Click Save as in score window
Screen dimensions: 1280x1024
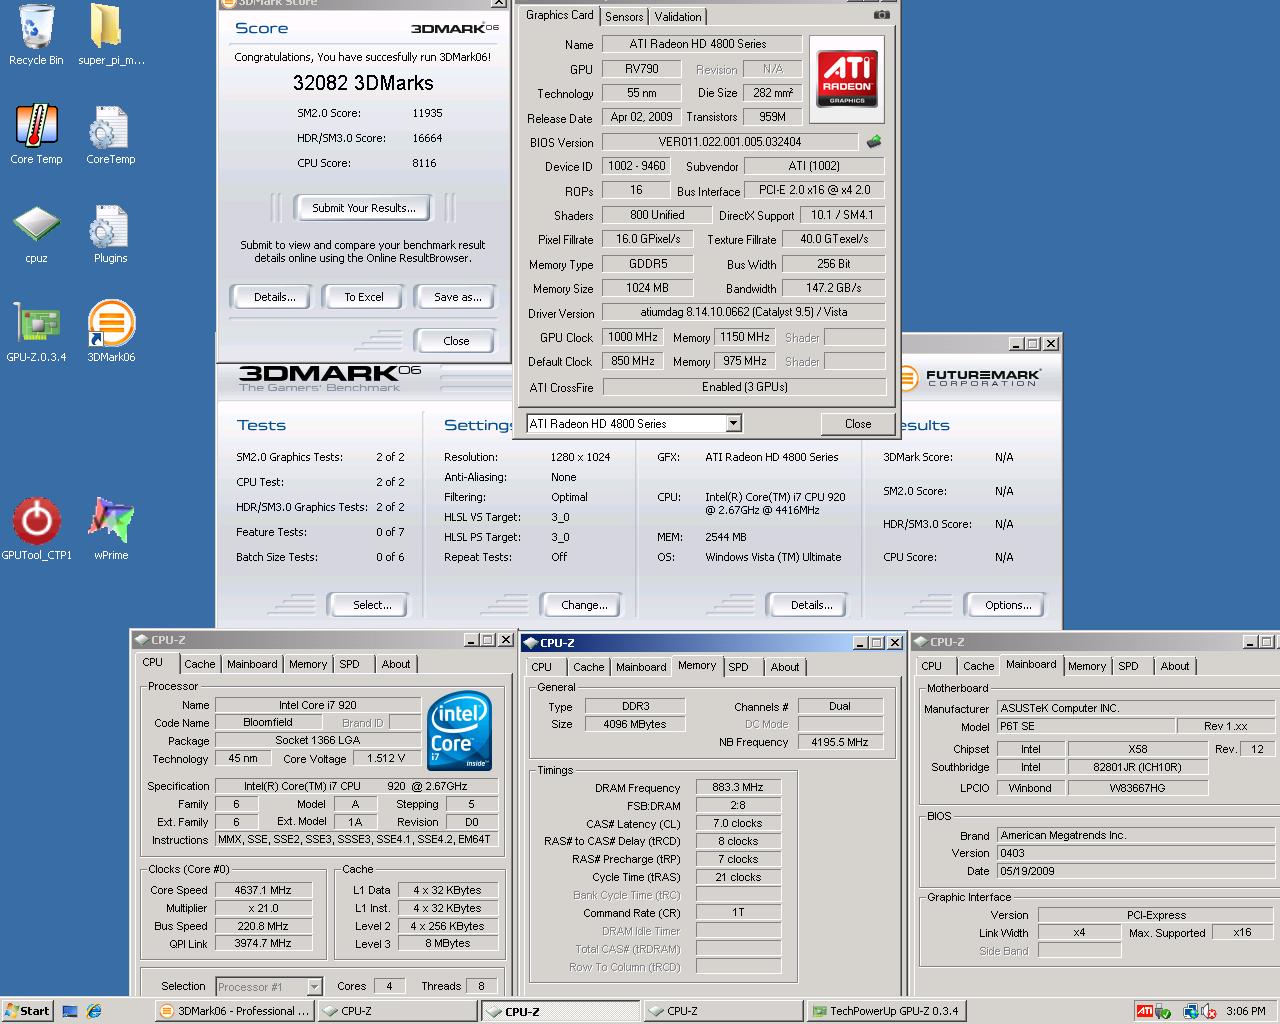[x=457, y=297]
